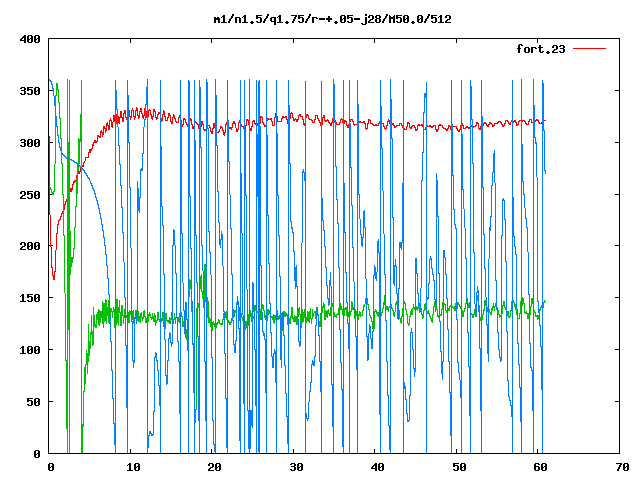Click y-axis label 150

[x=30, y=298]
